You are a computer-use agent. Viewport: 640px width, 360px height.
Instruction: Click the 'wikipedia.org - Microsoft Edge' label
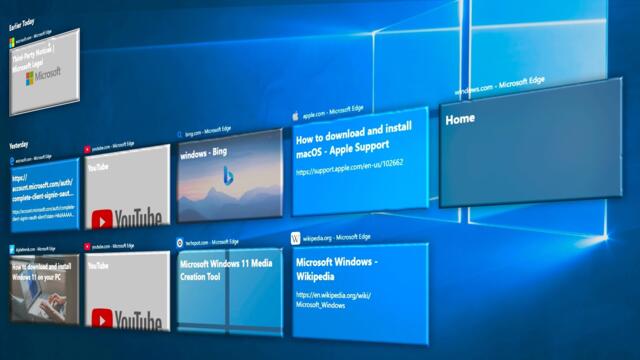pos(336,238)
